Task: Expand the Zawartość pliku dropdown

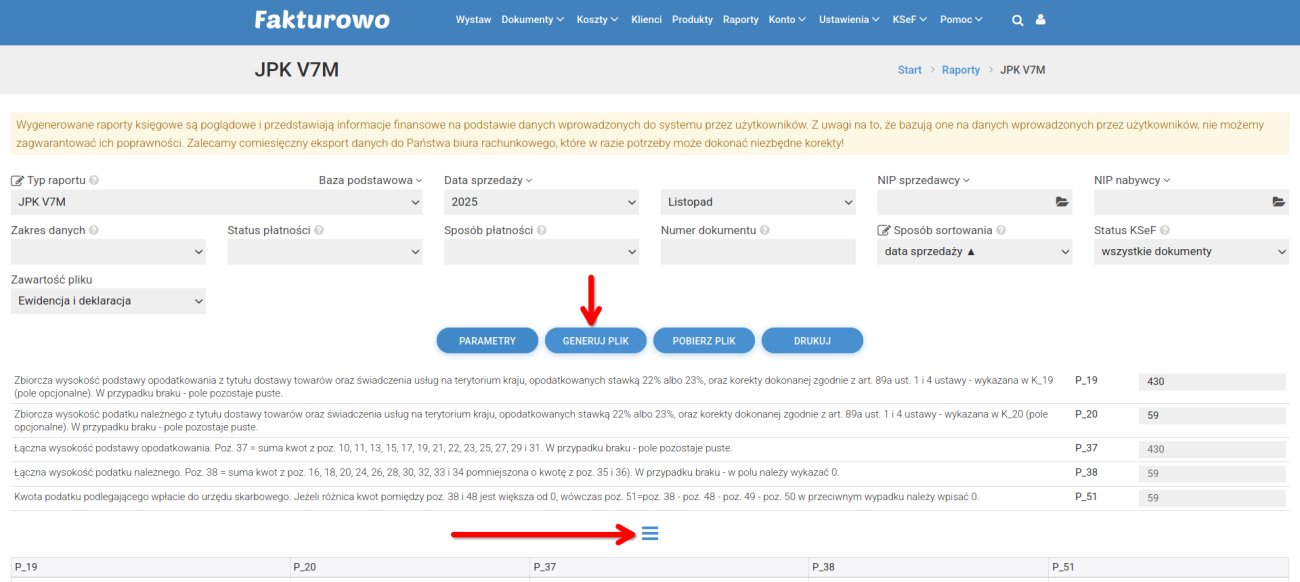Action: (x=108, y=301)
